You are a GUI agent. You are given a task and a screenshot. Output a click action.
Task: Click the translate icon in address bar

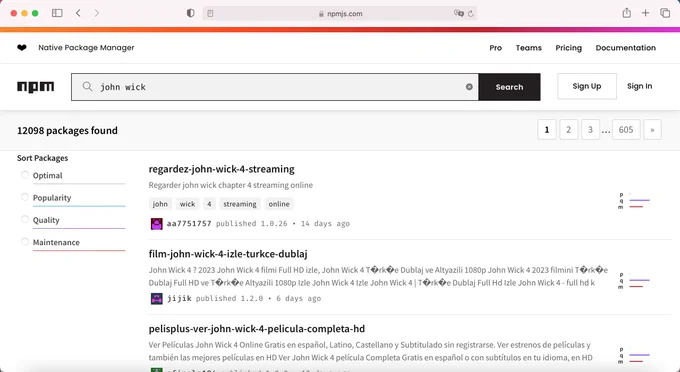tap(458, 13)
